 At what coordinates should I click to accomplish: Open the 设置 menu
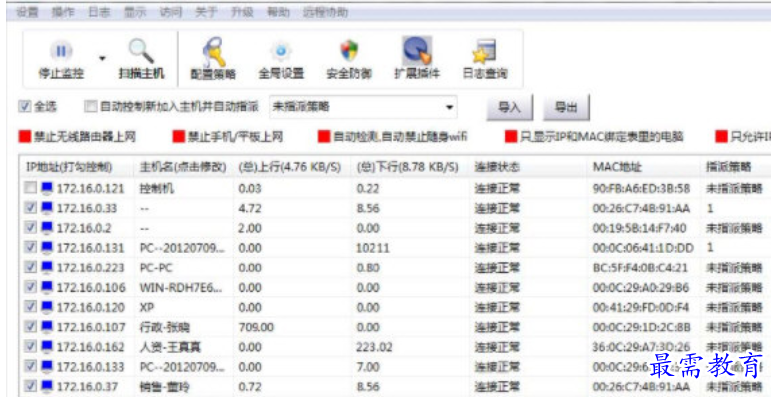pos(28,12)
